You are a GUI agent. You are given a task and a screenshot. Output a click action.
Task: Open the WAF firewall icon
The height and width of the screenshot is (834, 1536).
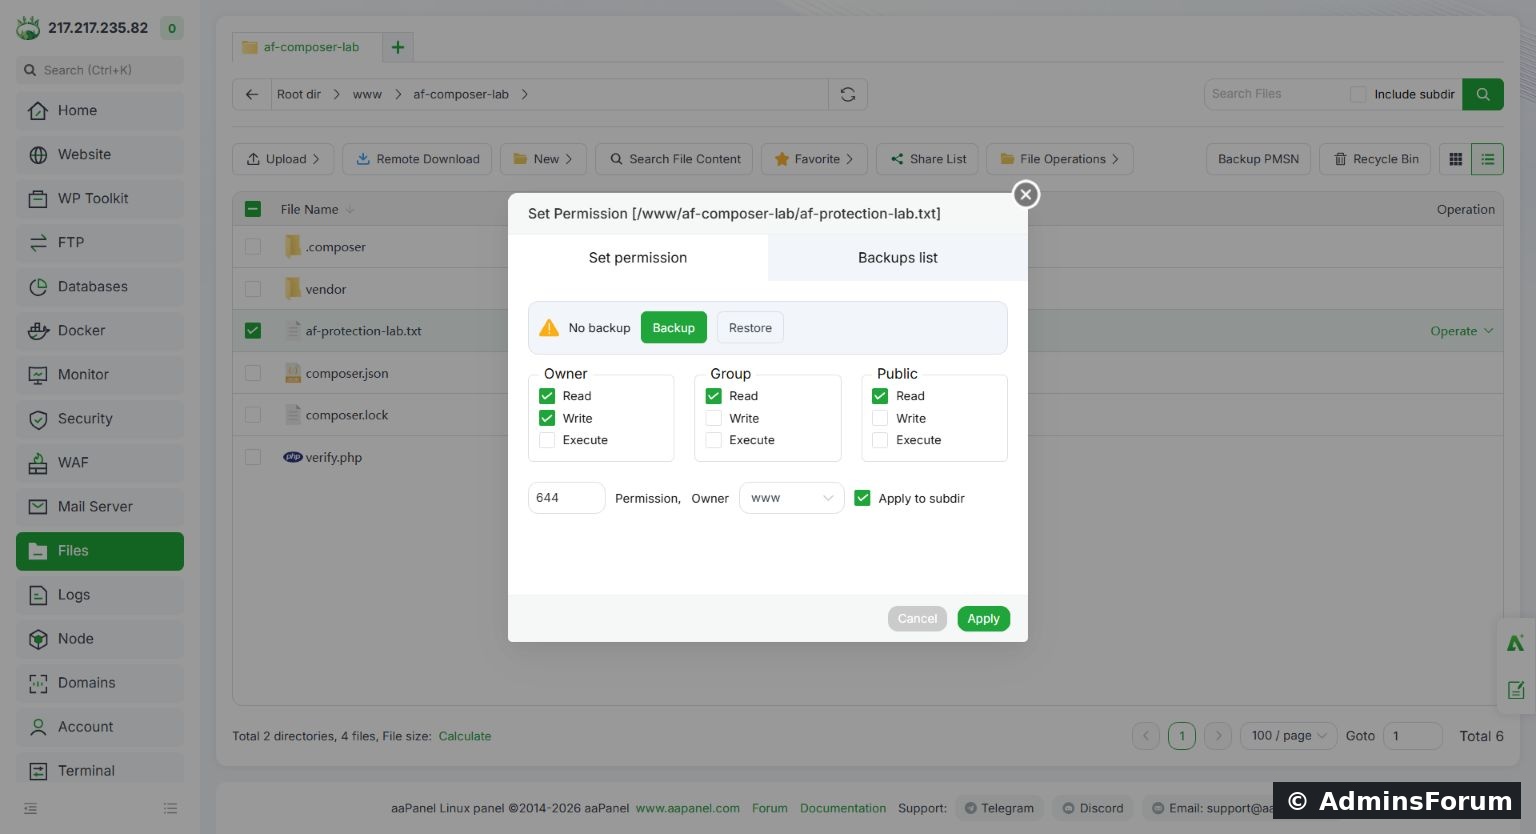pyautogui.click(x=38, y=462)
